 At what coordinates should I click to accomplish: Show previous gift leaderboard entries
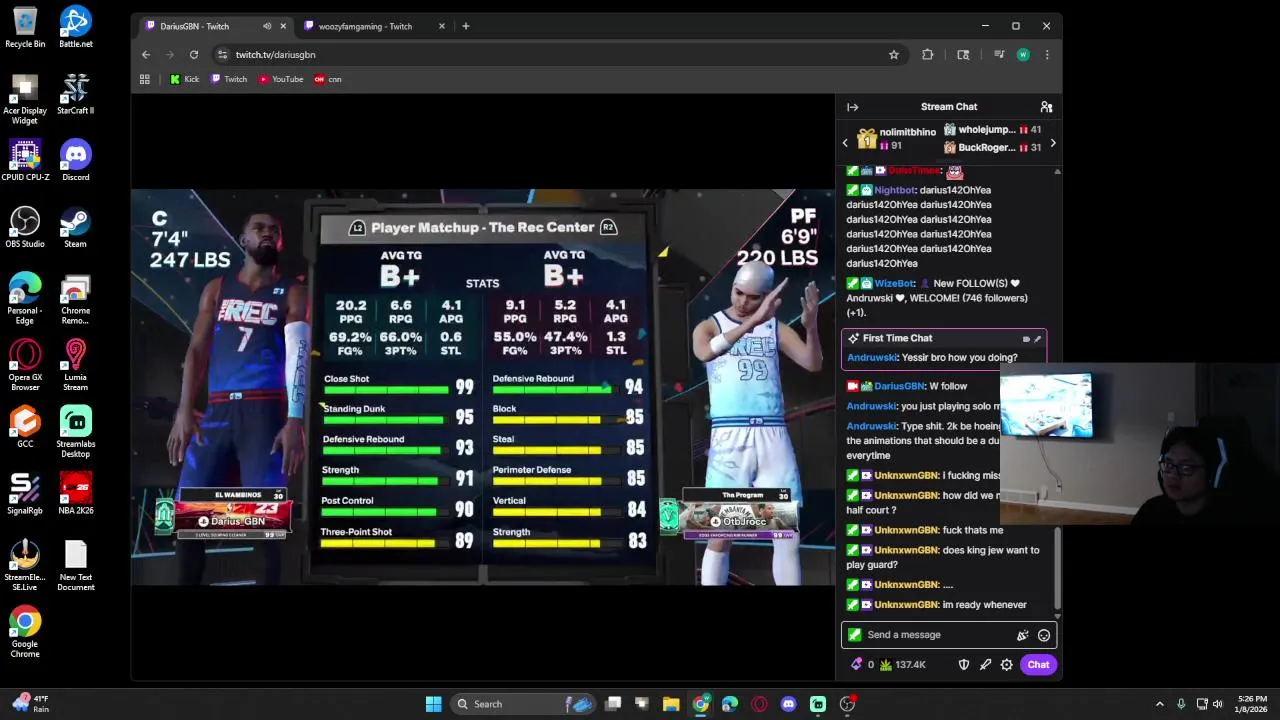point(845,143)
